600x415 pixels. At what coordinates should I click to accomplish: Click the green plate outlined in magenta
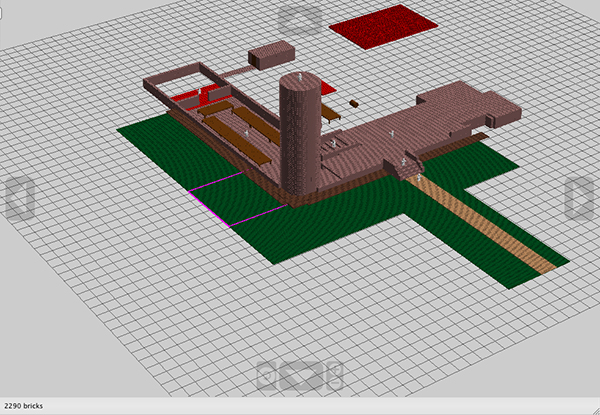point(238,199)
